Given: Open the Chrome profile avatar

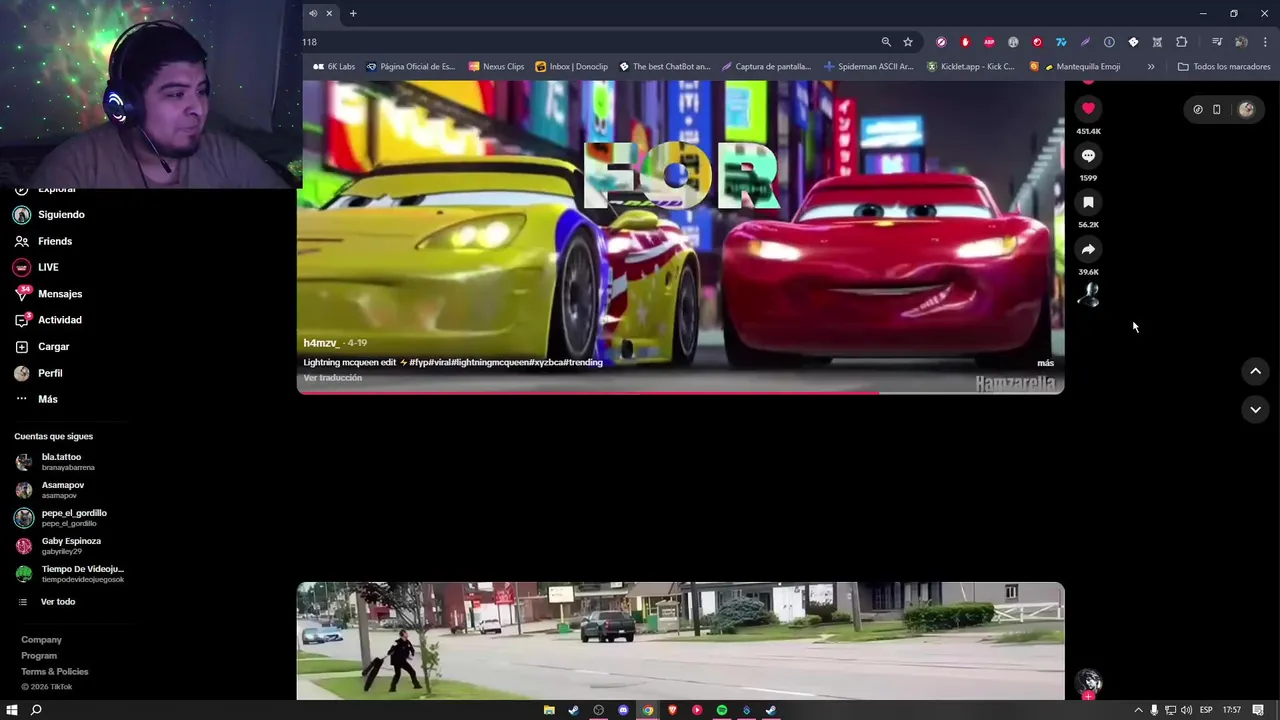Looking at the screenshot, I should pyautogui.click(x=1241, y=42).
